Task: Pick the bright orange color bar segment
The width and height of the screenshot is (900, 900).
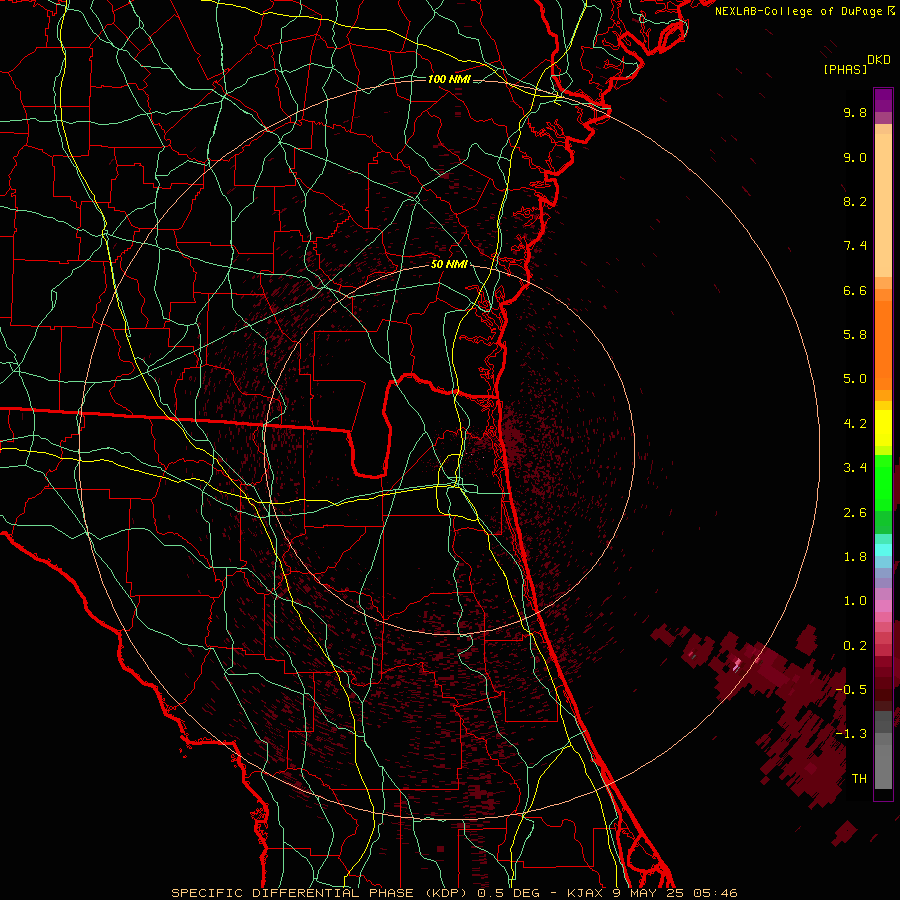Action: click(x=883, y=345)
